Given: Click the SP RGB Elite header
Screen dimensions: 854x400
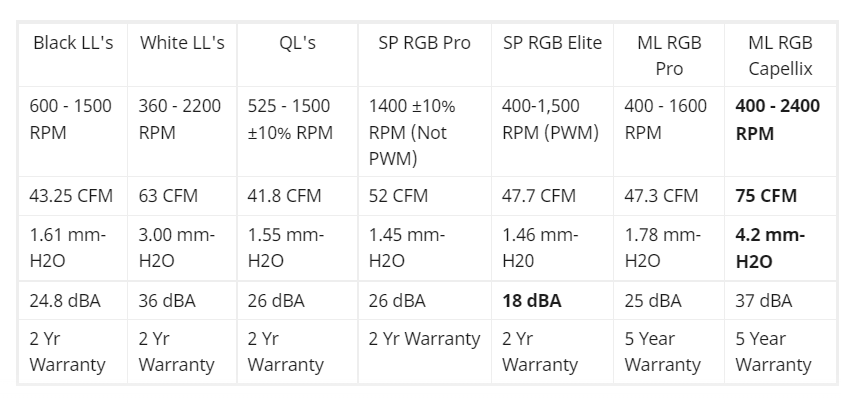Looking at the screenshot, I should (x=552, y=55).
